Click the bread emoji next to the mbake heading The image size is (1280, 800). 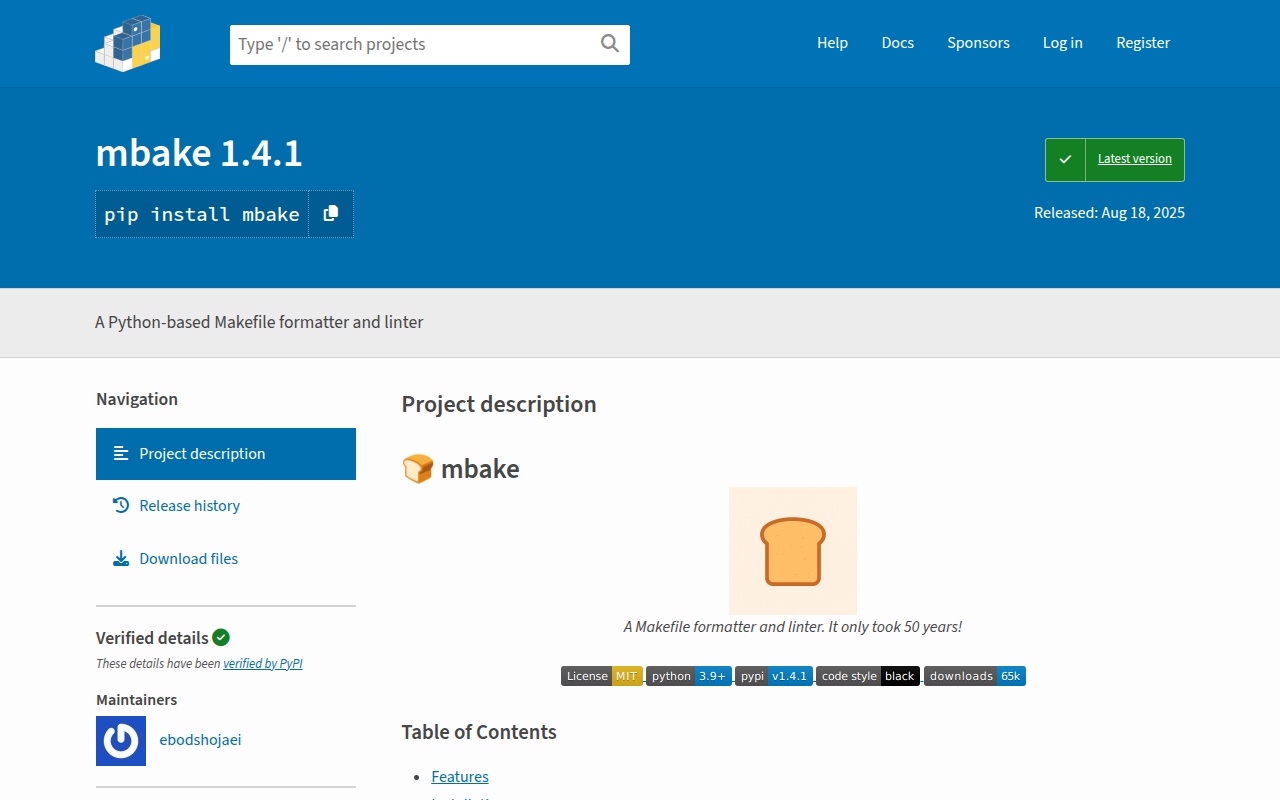[x=417, y=468]
